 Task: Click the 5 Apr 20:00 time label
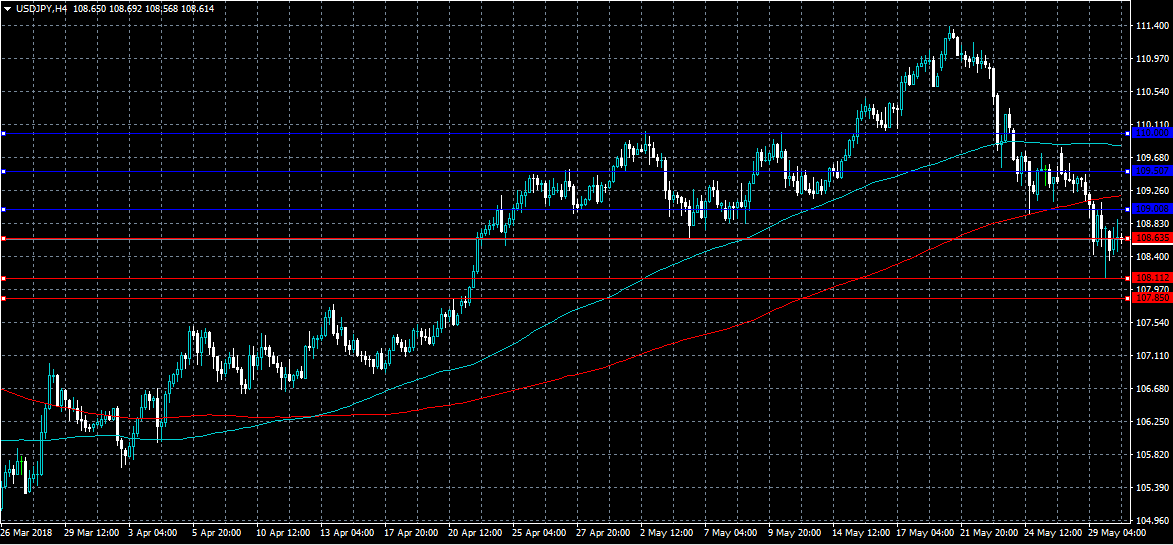[218, 533]
